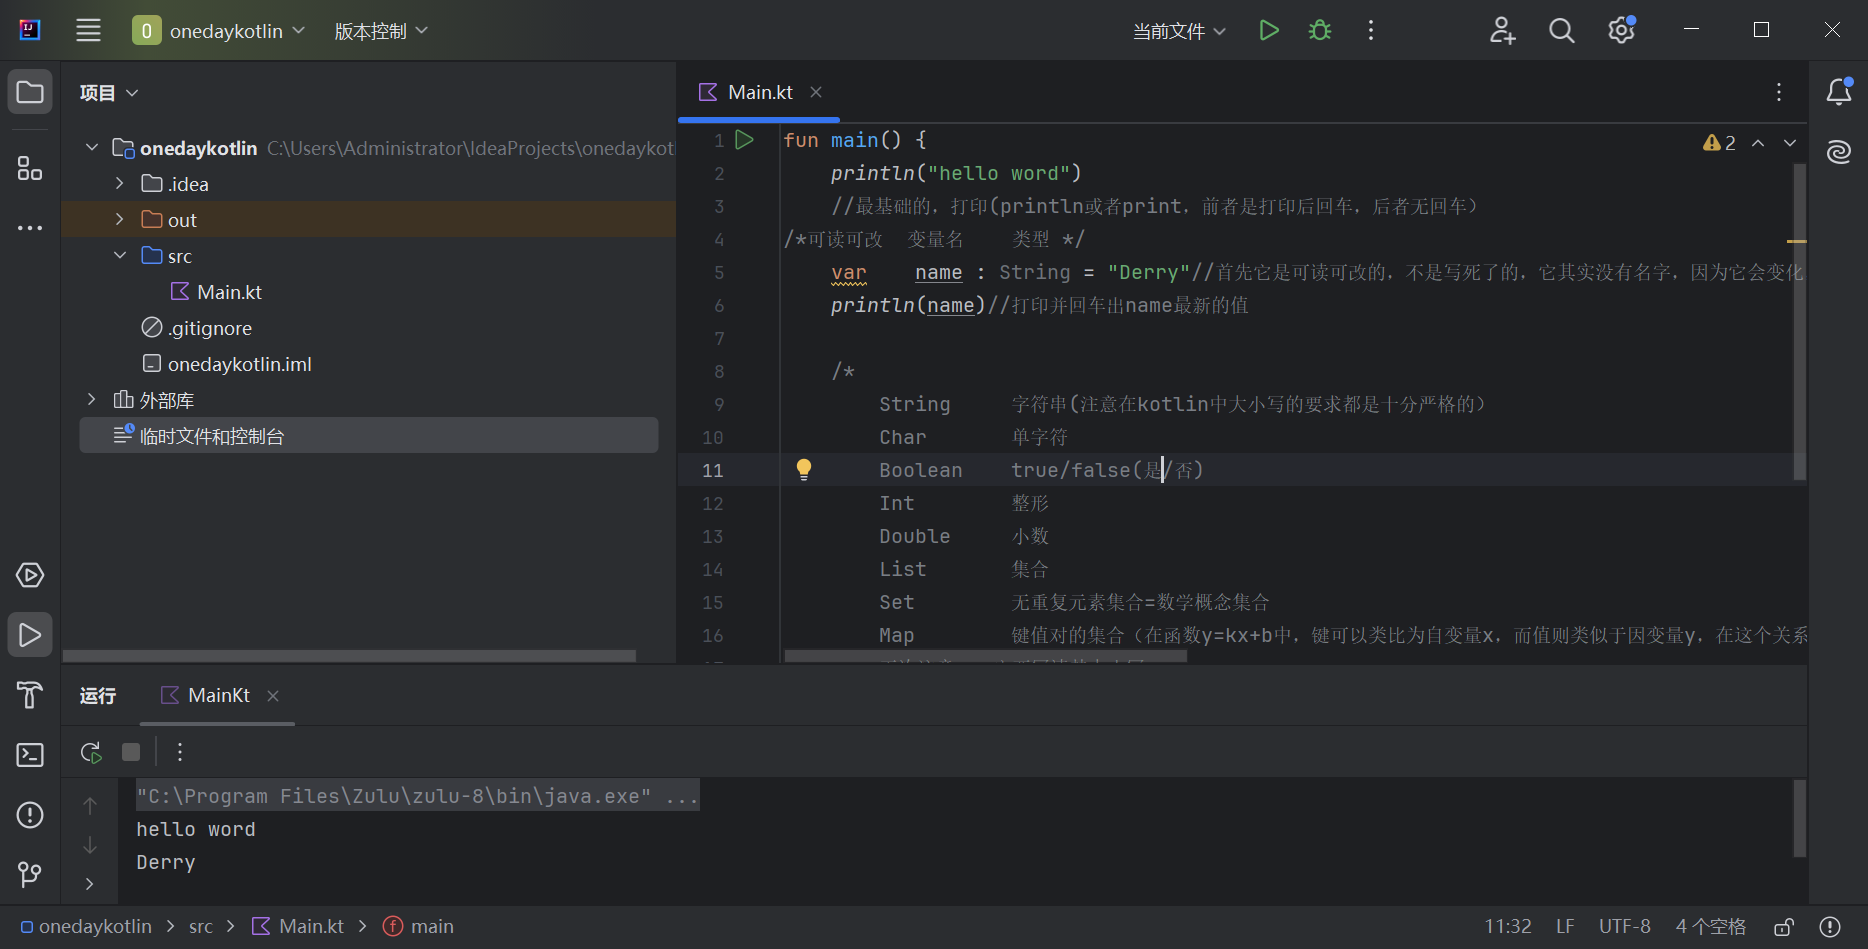Open editor tab options three-dot menu
The height and width of the screenshot is (949, 1868).
pyautogui.click(x=1779, y=92)
